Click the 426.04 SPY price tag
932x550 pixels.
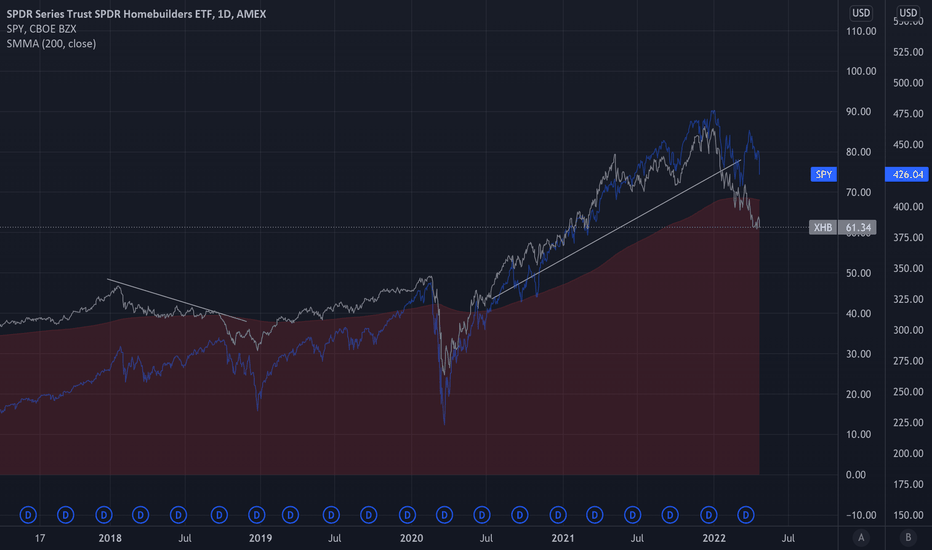coord(907,174)
